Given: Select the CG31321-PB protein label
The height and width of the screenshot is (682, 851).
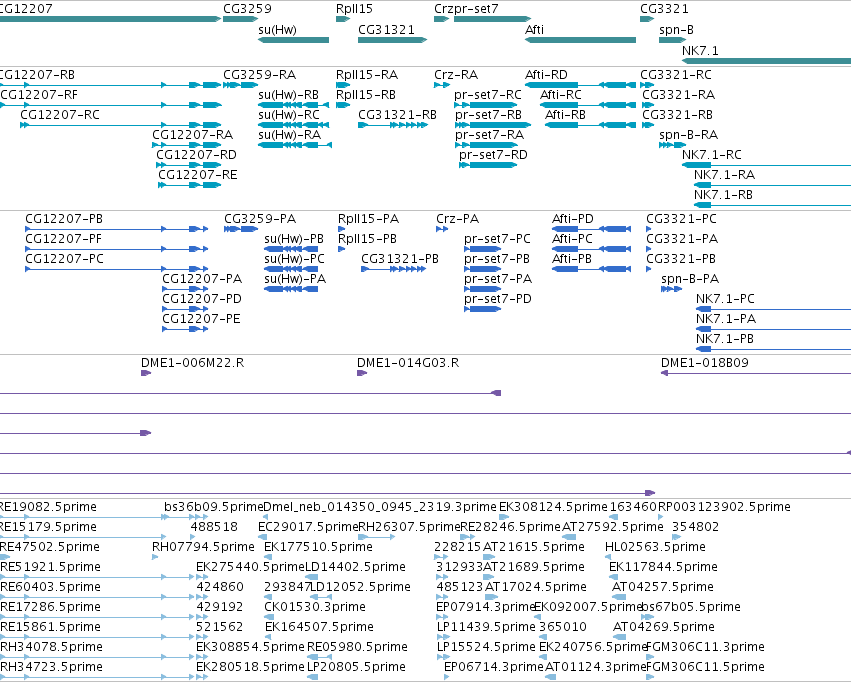Looking at the screenshot, I should 400,259.
